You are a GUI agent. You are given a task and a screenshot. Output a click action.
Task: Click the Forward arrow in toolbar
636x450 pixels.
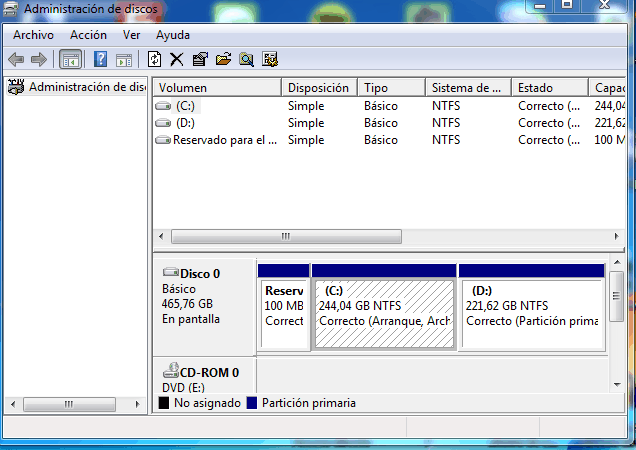pyautogui.click(x=38, y=59)
